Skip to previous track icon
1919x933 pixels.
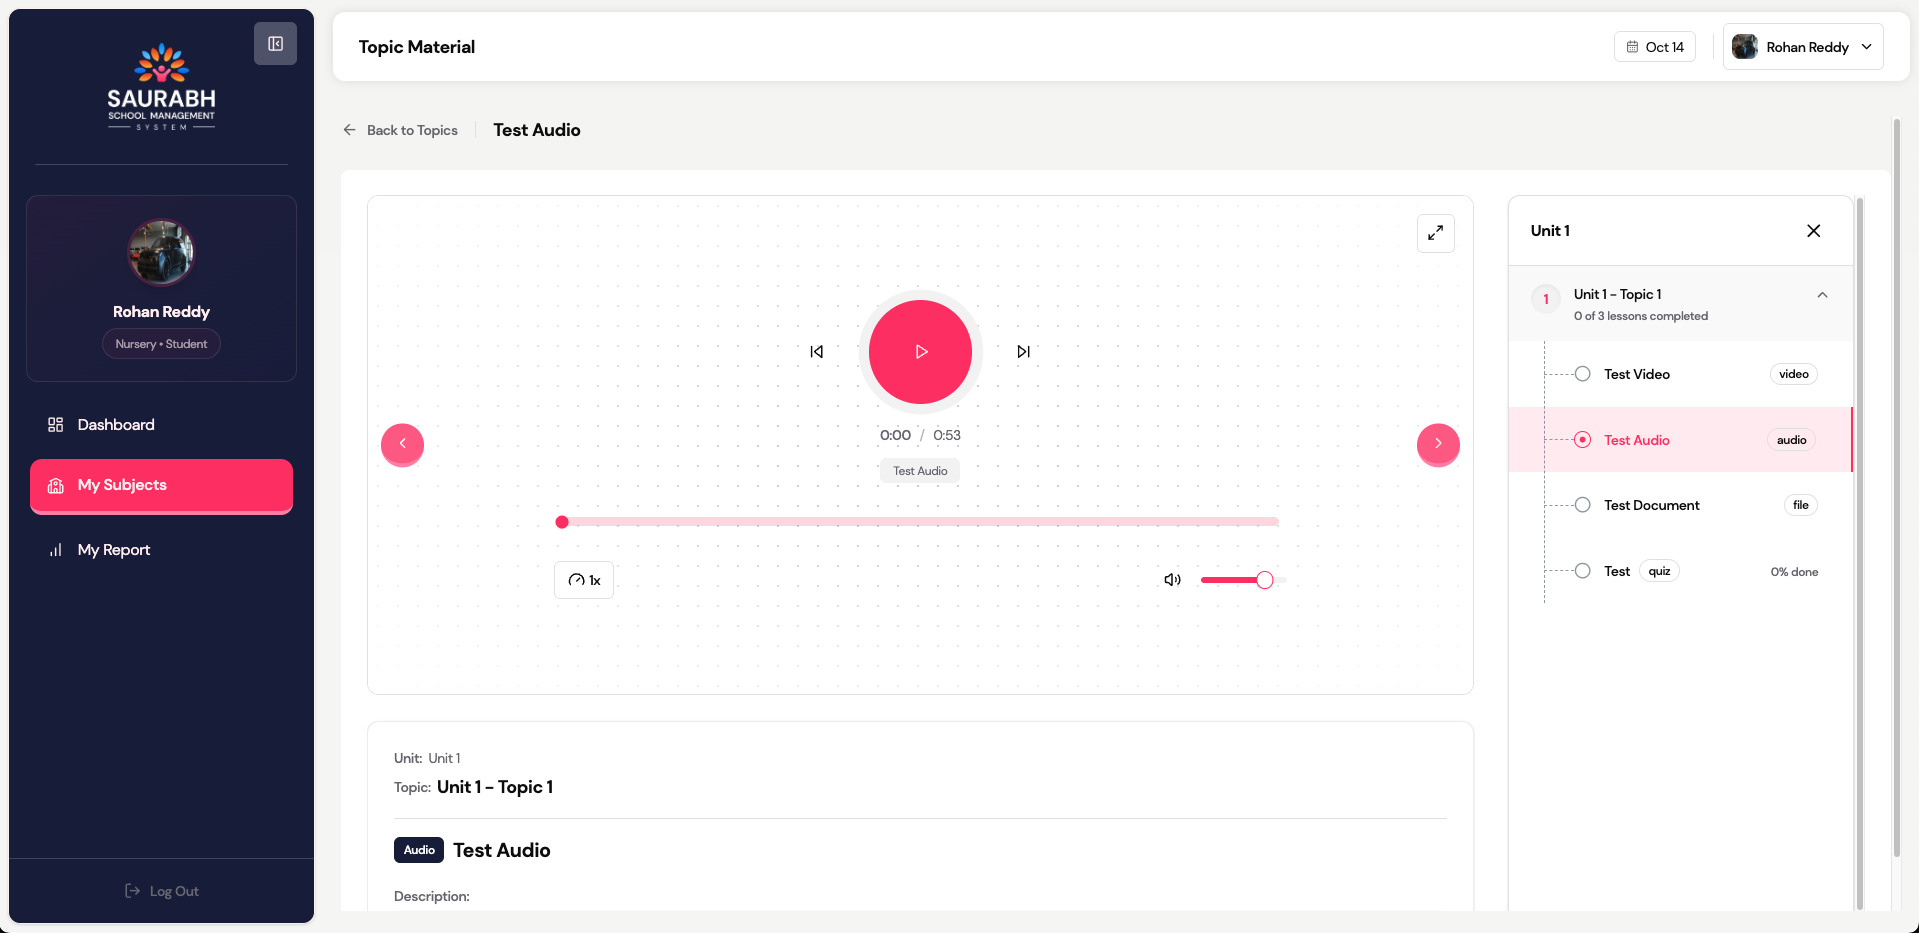(x=817, y=352)
